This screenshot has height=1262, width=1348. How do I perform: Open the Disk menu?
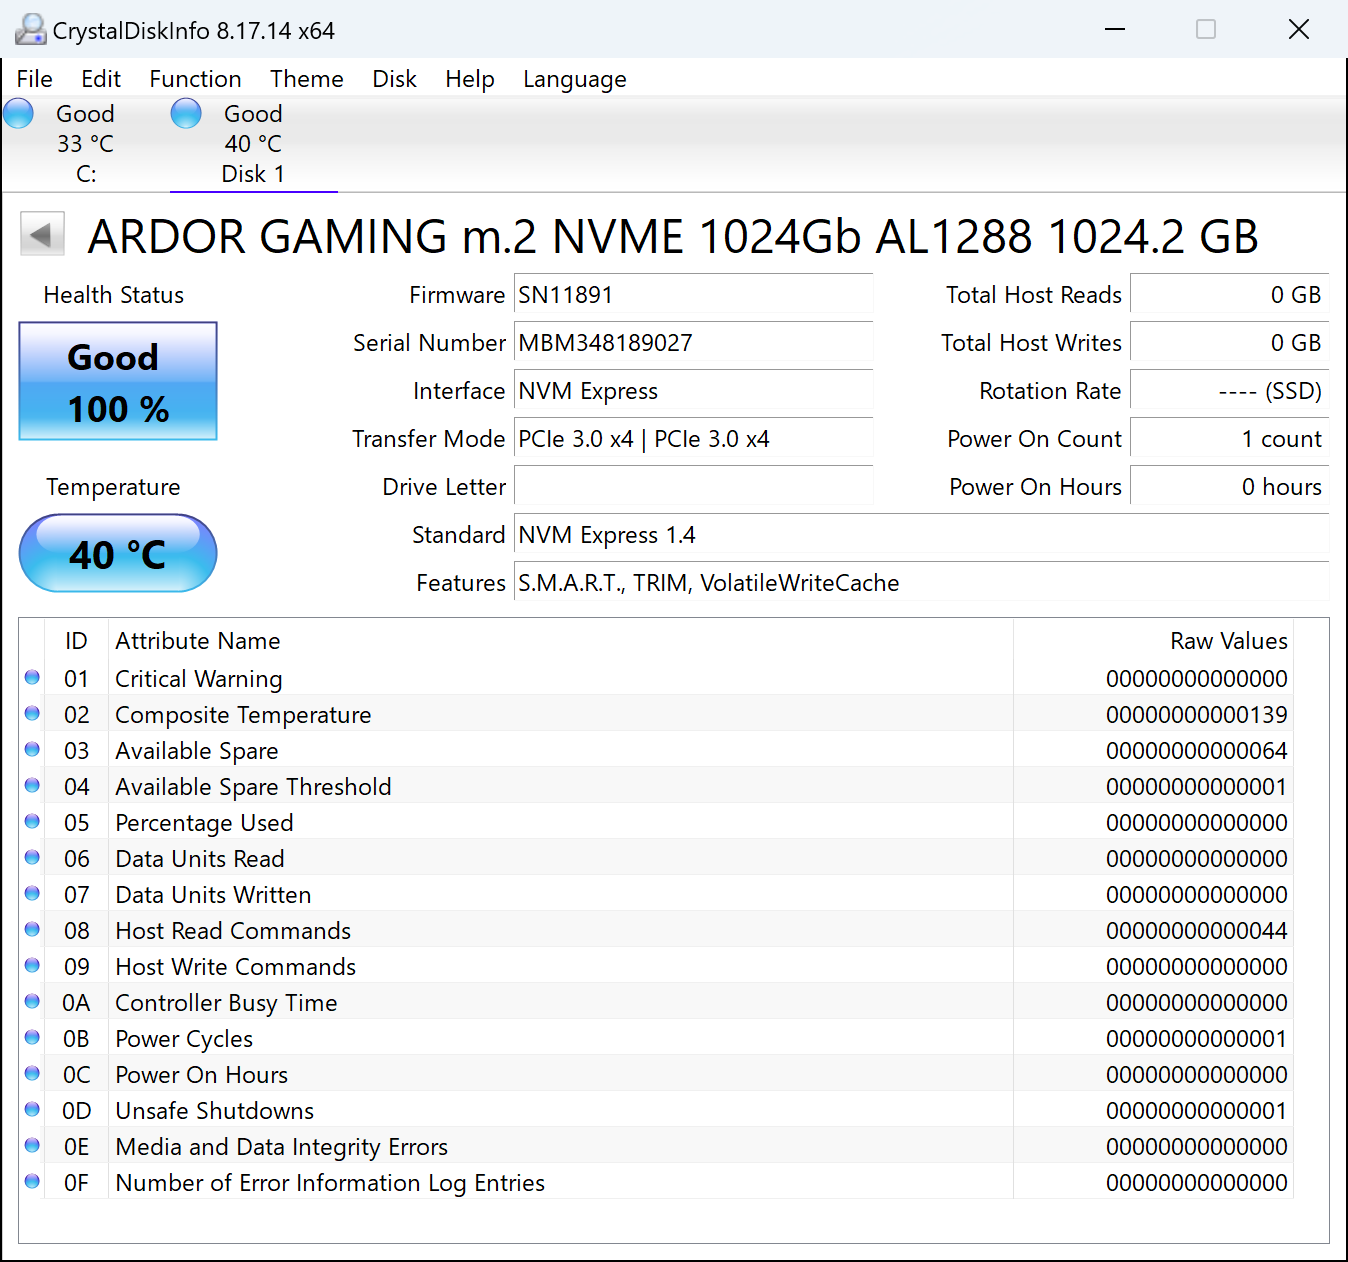click(x=394, y=79)
